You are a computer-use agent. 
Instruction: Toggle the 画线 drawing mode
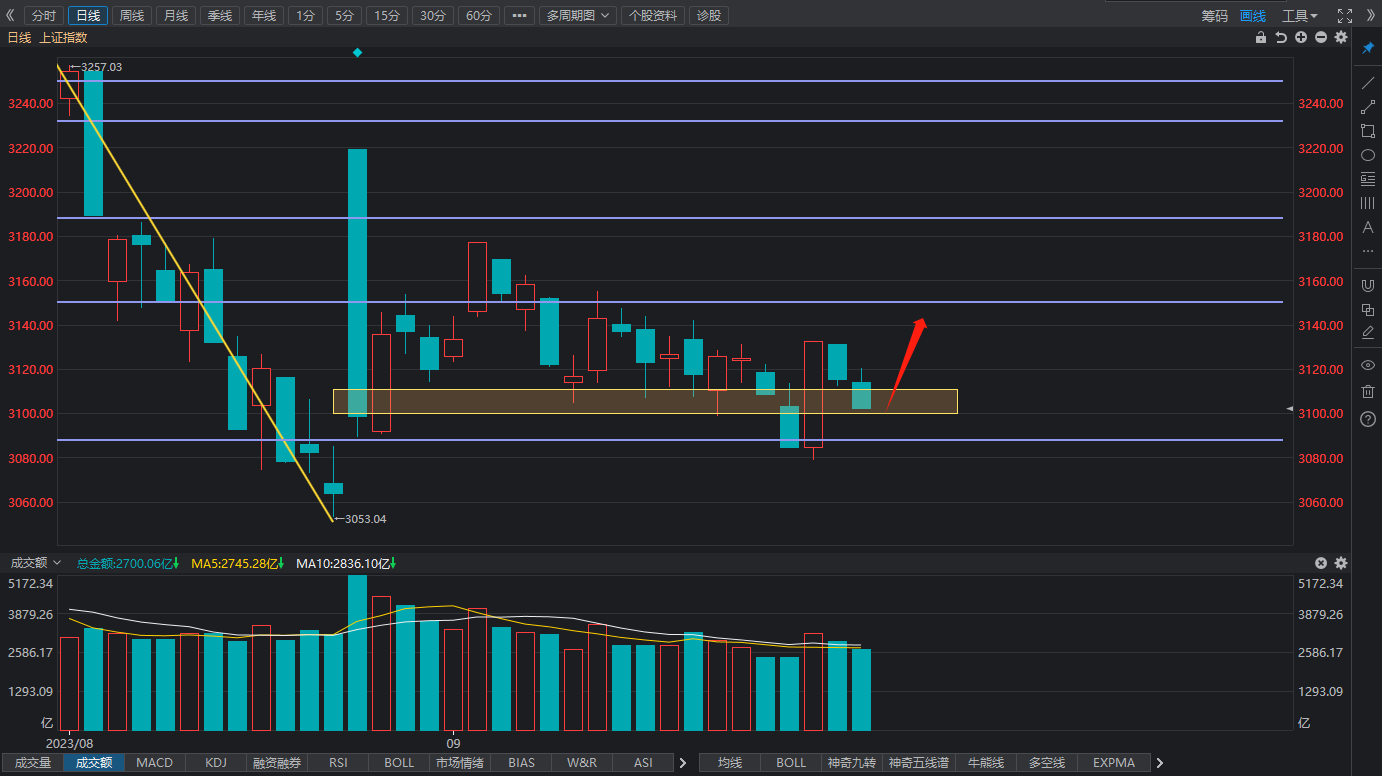click(x=1252, y=16)
